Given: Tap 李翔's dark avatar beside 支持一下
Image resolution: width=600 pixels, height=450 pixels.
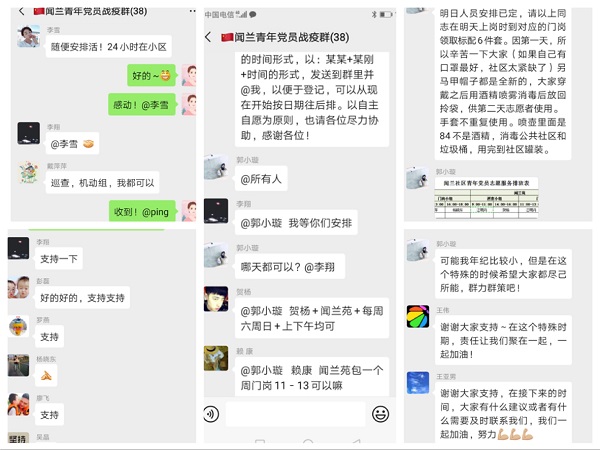Looking at the screenshot, I should click(x=18, y=248).
